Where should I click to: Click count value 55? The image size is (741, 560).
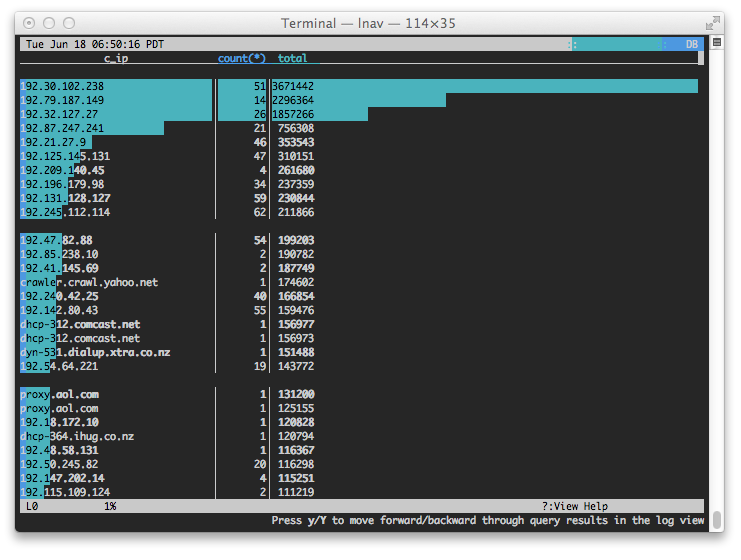pos(260,310)
